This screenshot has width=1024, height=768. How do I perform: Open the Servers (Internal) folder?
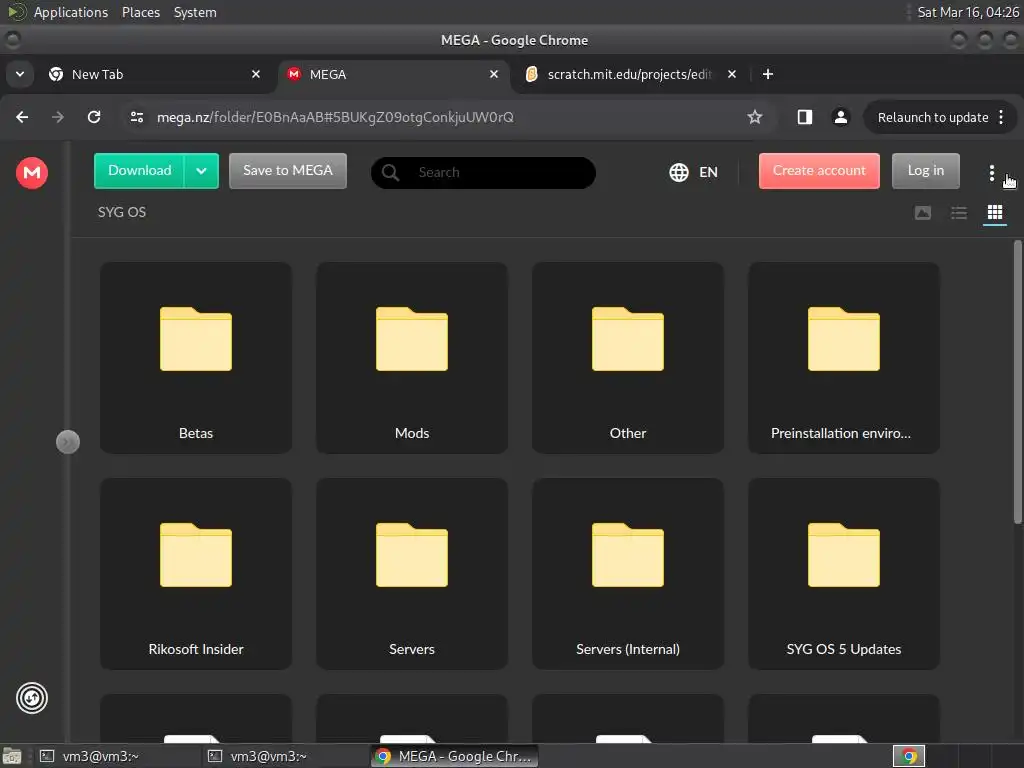(x=628, y=574)
